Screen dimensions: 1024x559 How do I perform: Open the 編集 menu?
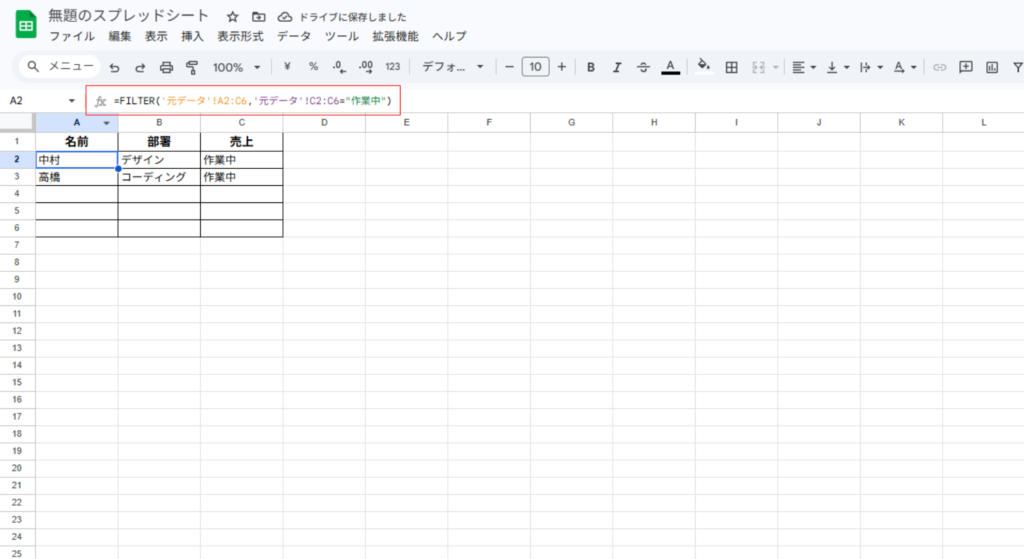pyautogui.click(x=120, y=37)
